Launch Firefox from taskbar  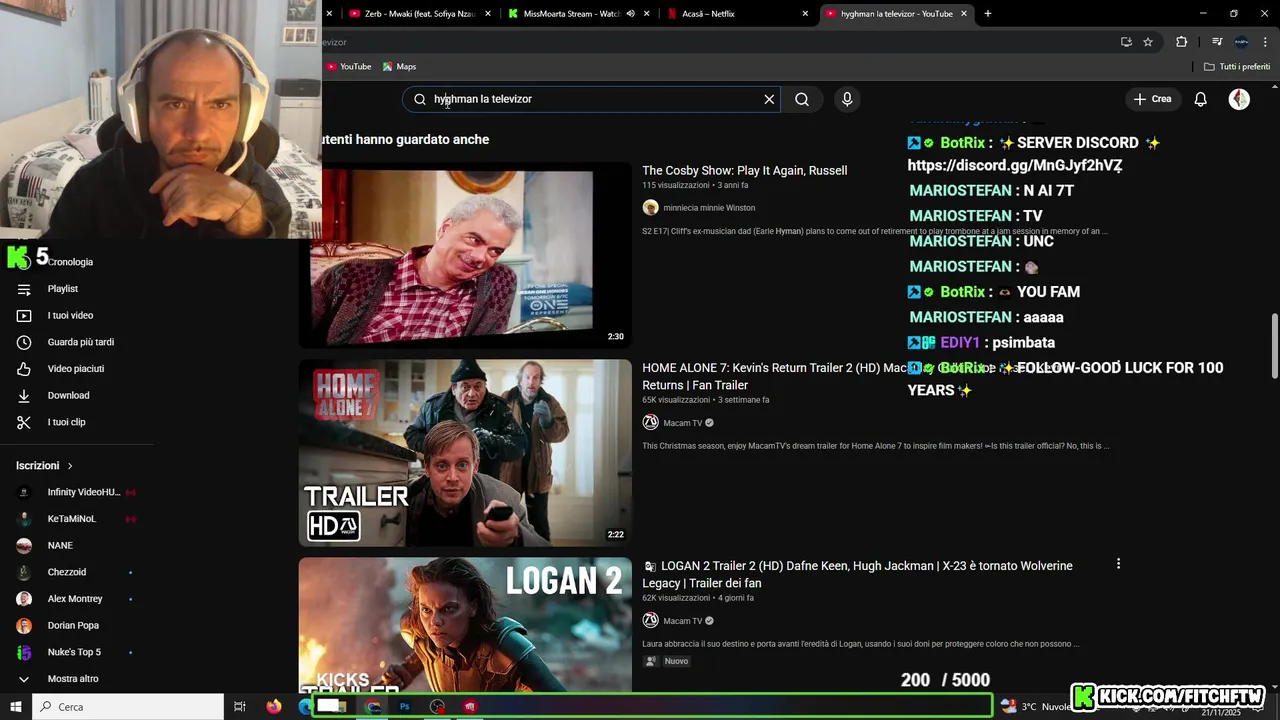coord(274,707)
